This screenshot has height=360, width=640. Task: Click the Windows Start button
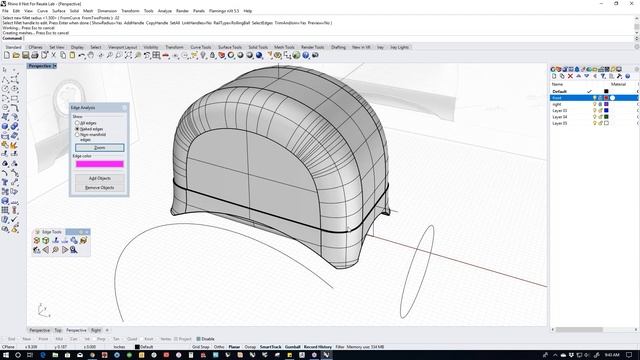(x=6, y=355)
